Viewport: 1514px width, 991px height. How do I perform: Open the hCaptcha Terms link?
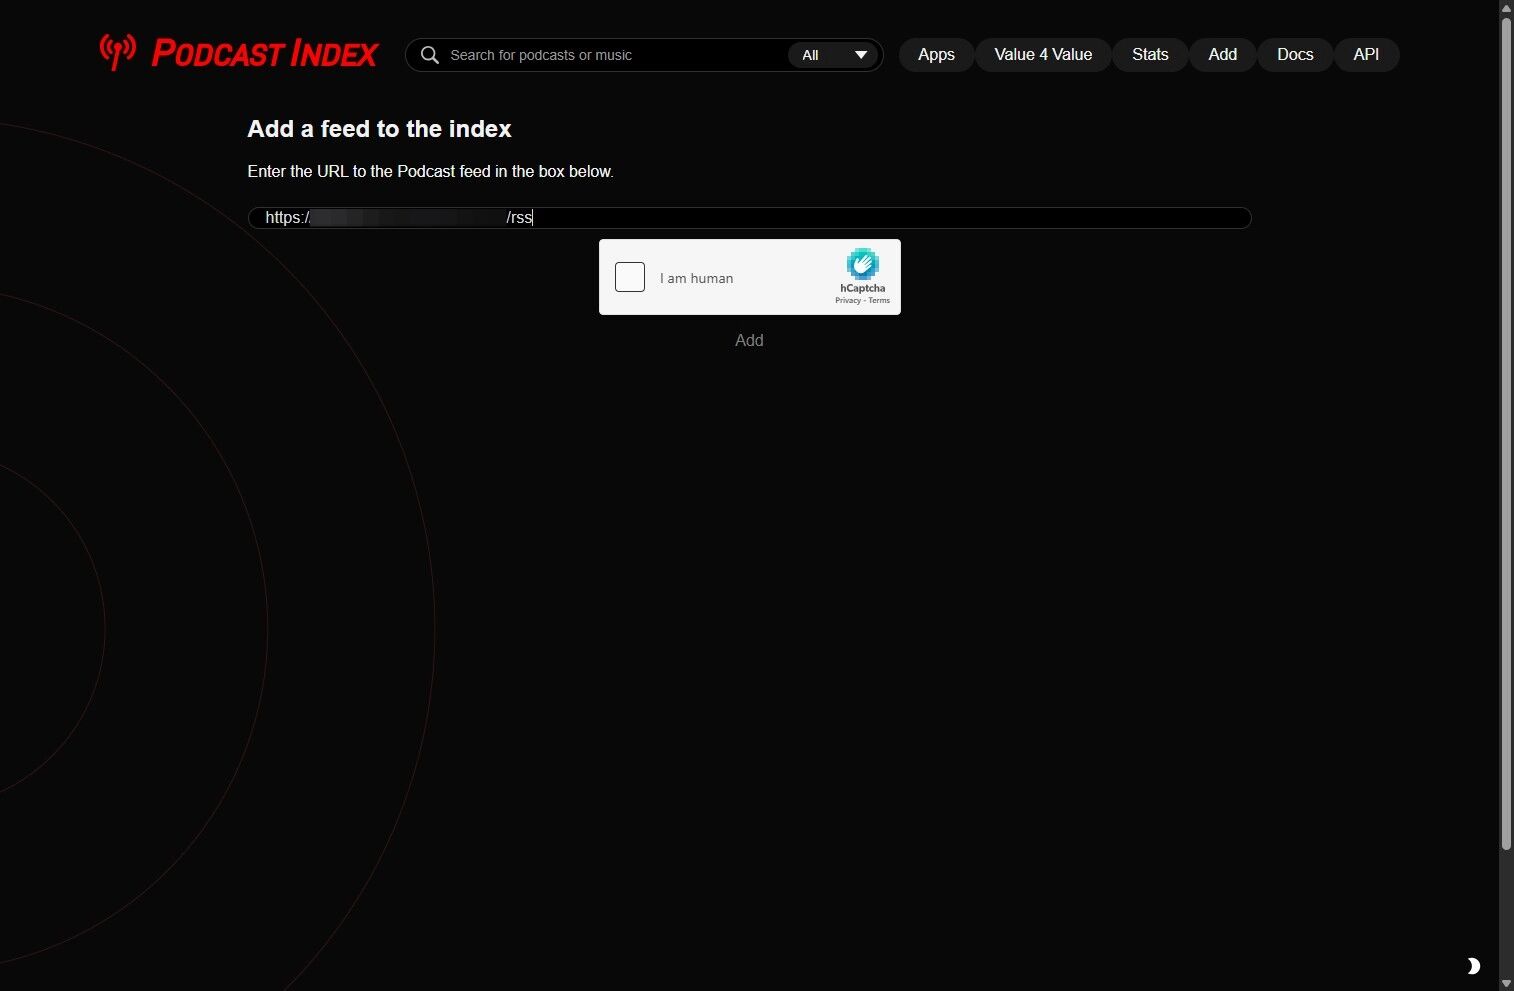coord(879,301)
